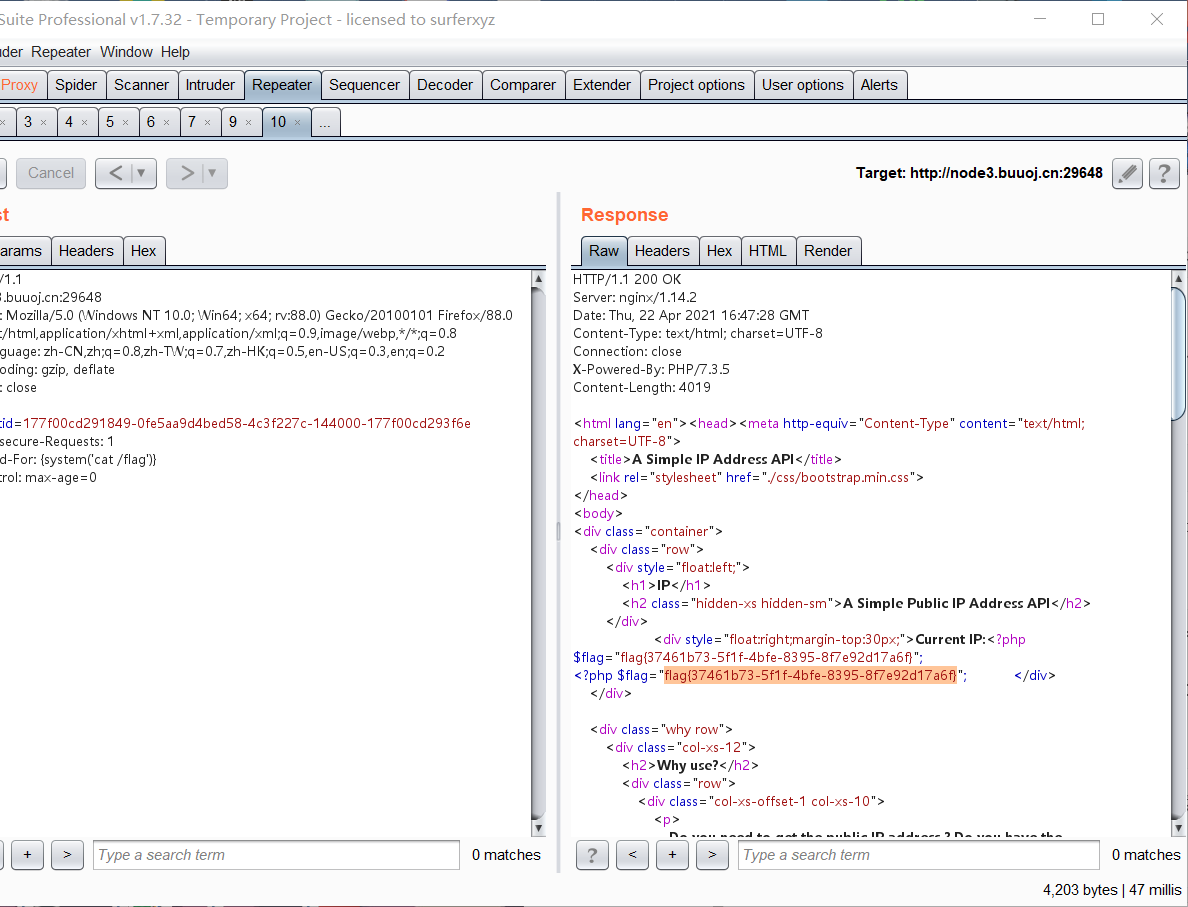Click the response scrollbar down arrow
The width and height of the screenshot is (1188, 907).
tap(1178, 827)
